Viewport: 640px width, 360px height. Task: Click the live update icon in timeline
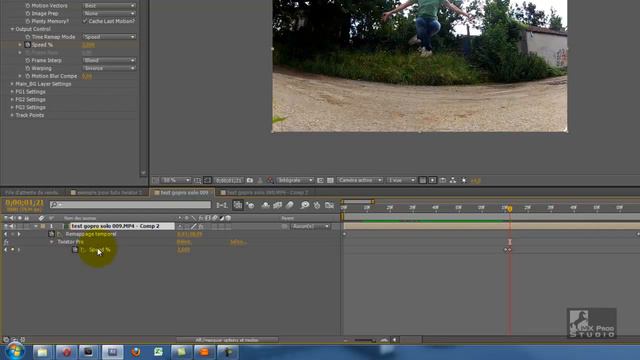[x=238, y=205]
